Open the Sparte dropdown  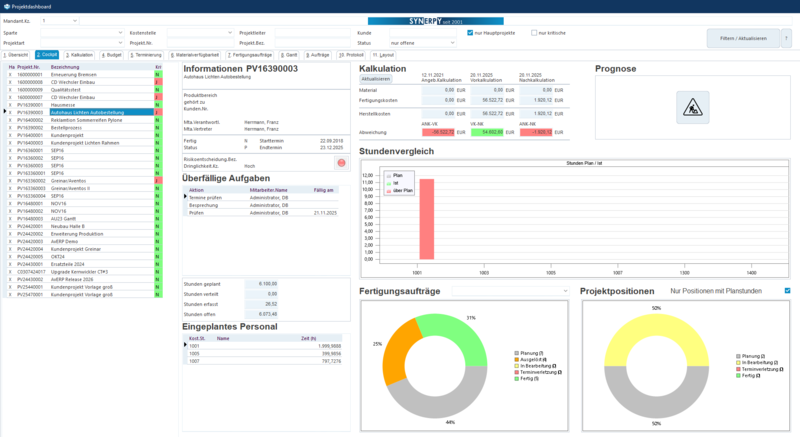tap(122, 32)
